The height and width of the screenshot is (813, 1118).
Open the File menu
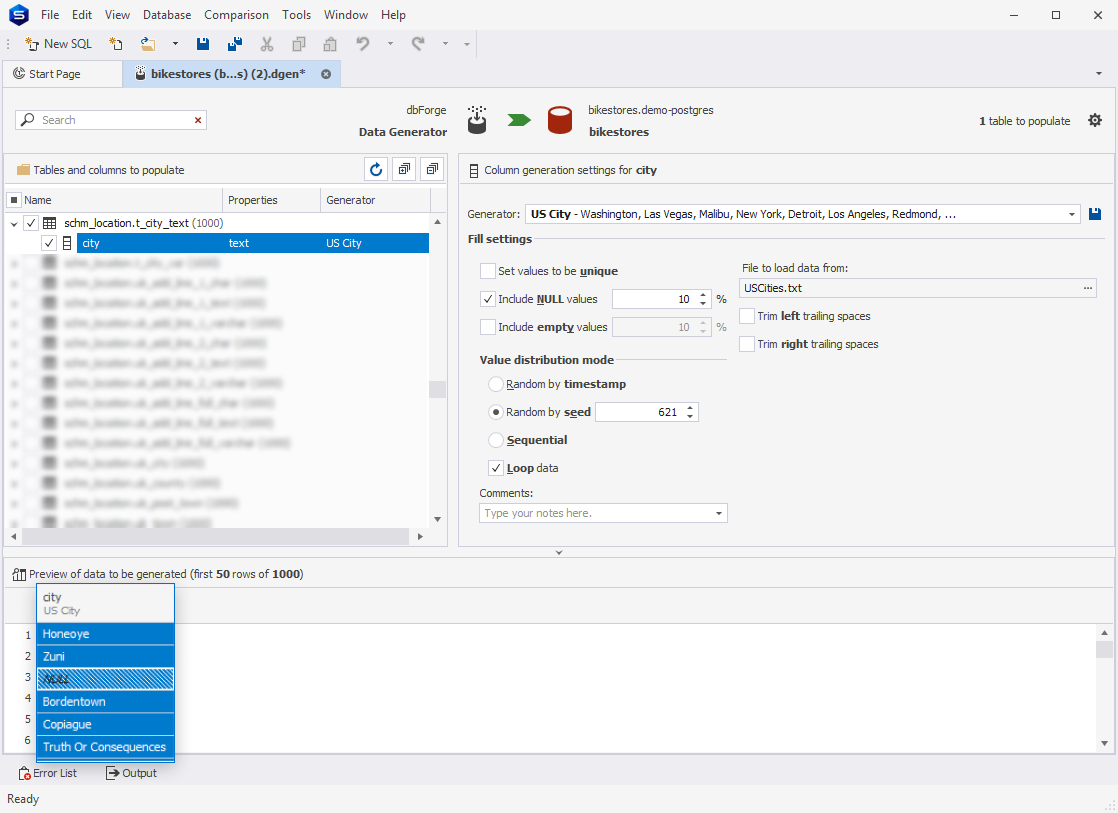click(x=50, y=15)
